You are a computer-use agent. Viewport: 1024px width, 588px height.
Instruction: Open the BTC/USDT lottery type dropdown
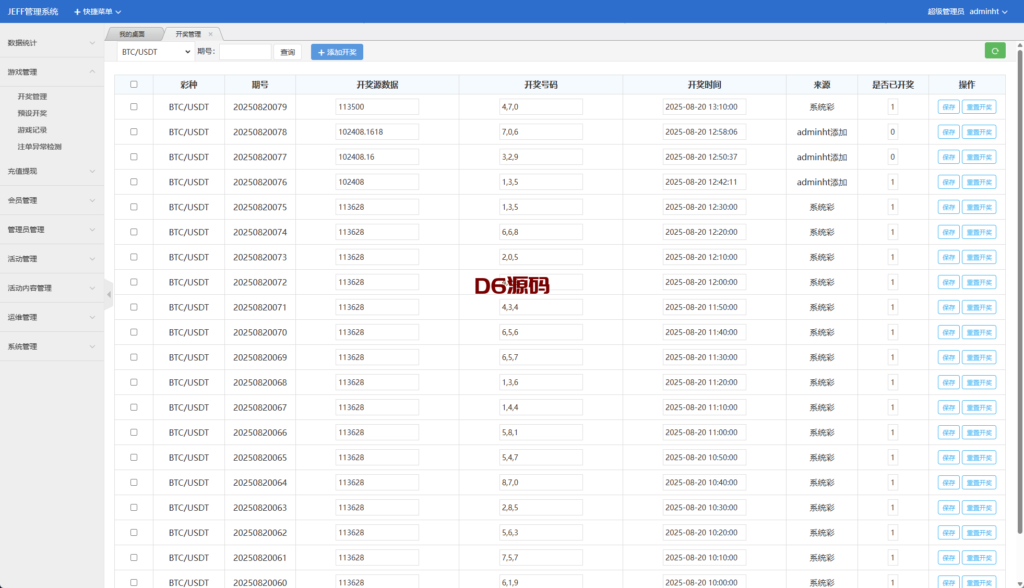[x=155, y=52]
